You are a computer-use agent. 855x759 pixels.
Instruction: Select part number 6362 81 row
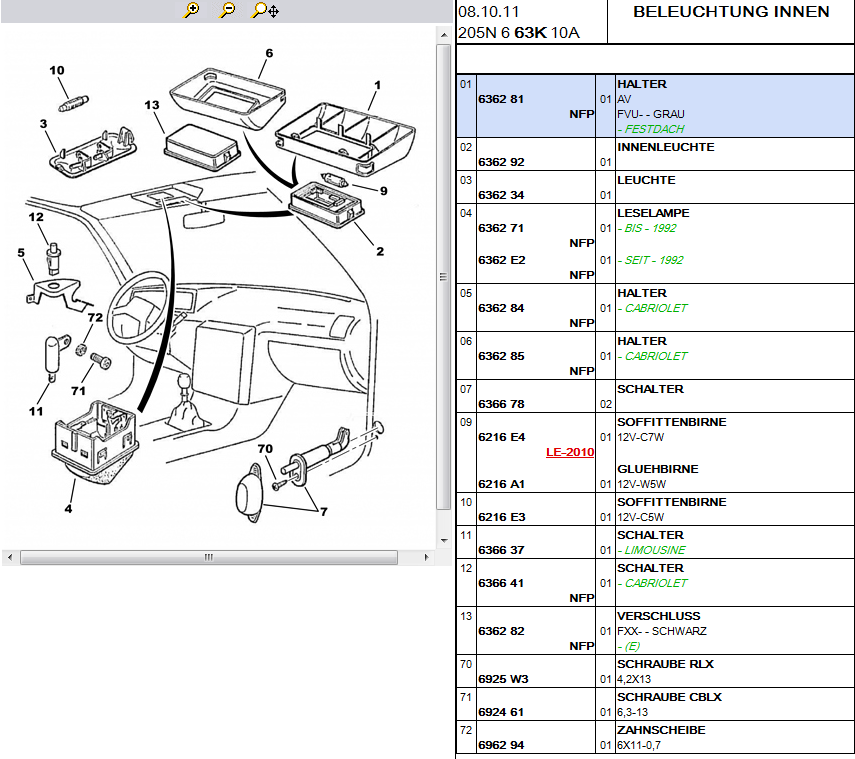coord(501,100)
